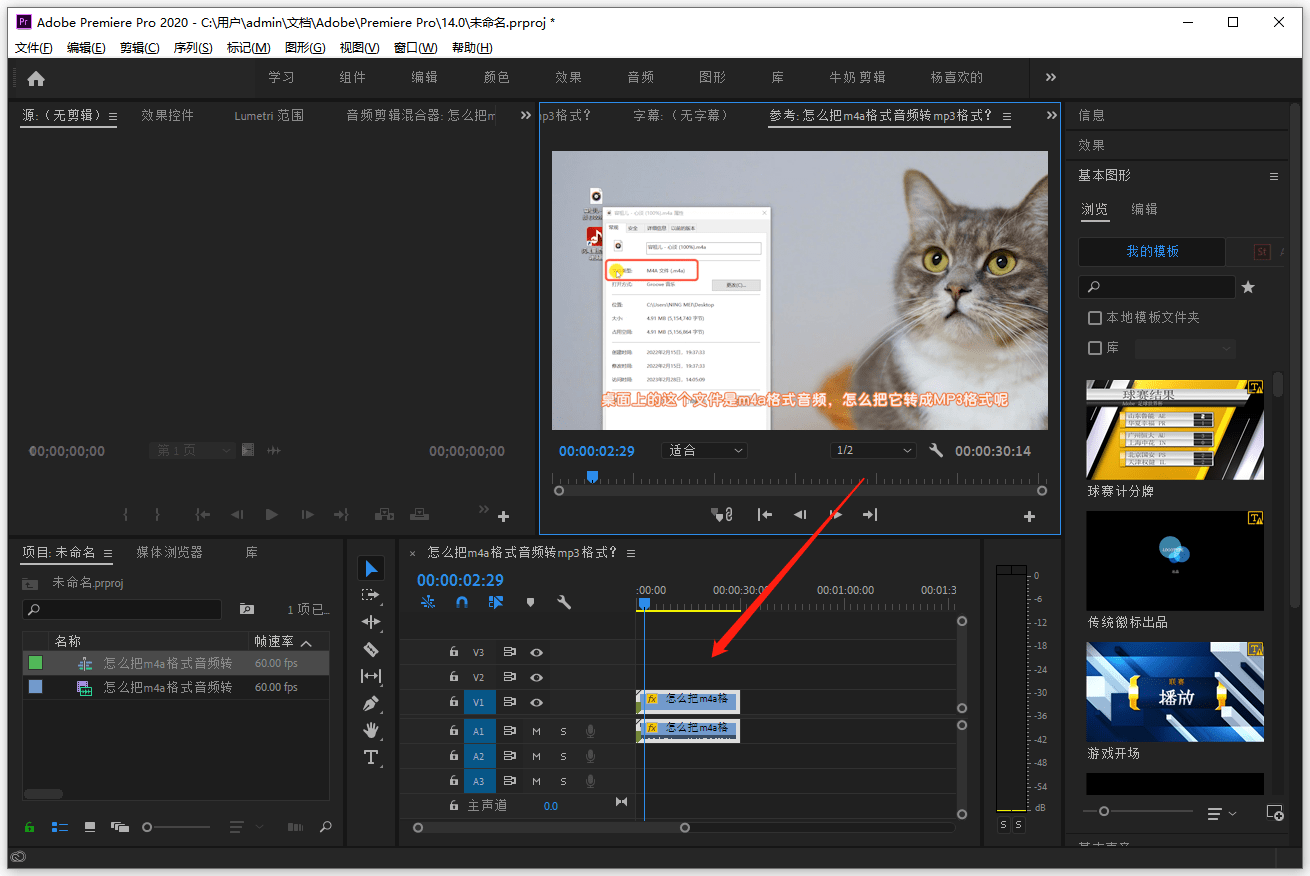
Task: Click the project panel search field
Action: click(122, 609)
